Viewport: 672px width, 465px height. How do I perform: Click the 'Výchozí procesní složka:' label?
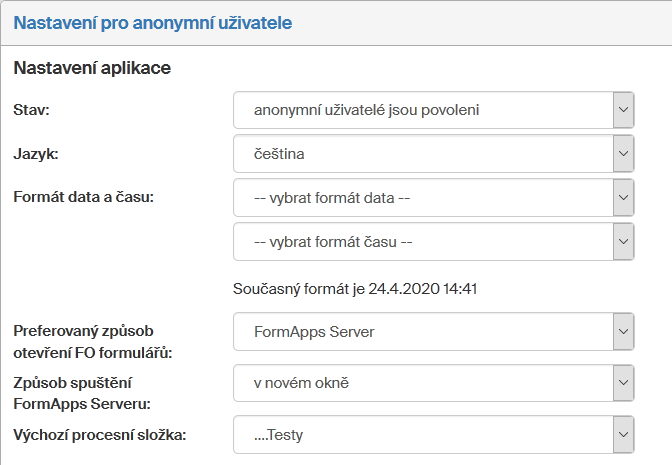tap(99, 433)
